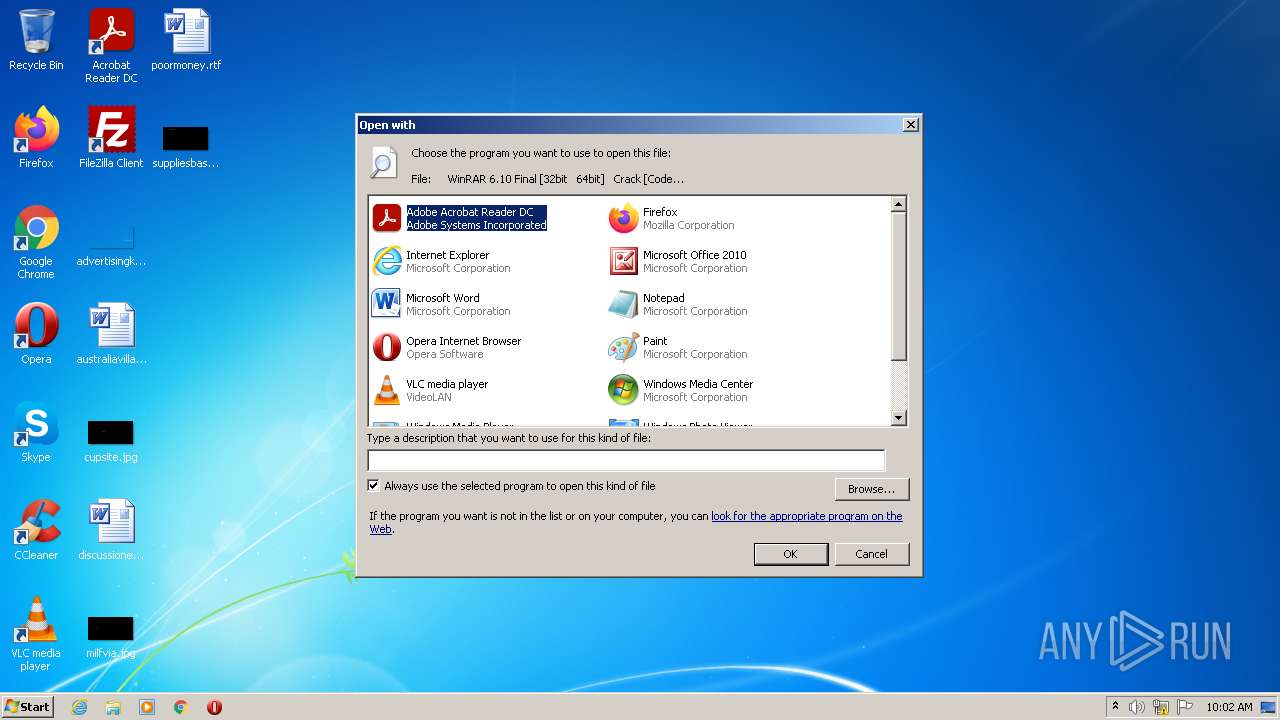Click the program list vertical scrollbar thumb
Image resolution: width=1280 pixels, height=720 pixels.
click(898, 286)
